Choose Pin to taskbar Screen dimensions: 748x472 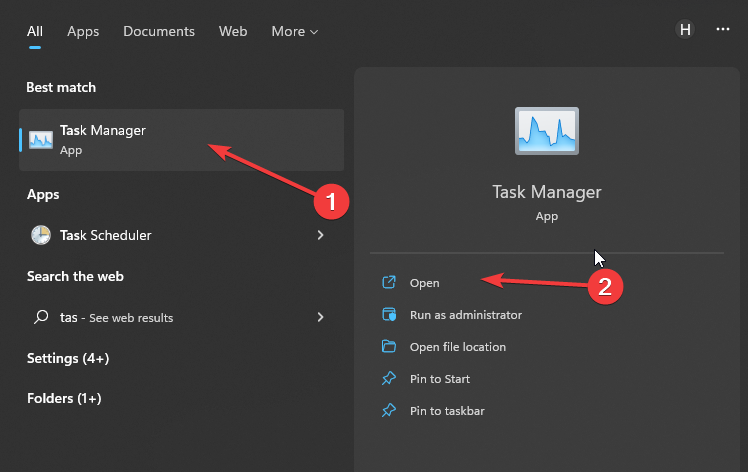[x=447, y=411]
